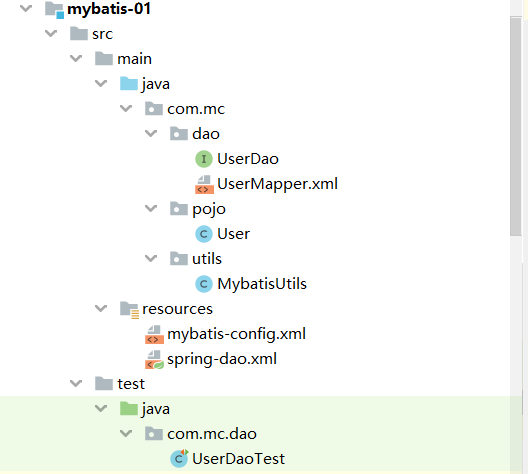Collapse the src folder chevron
Image resolution: width=528 pixels, height=474 pixels.
[x=51, y=33]
